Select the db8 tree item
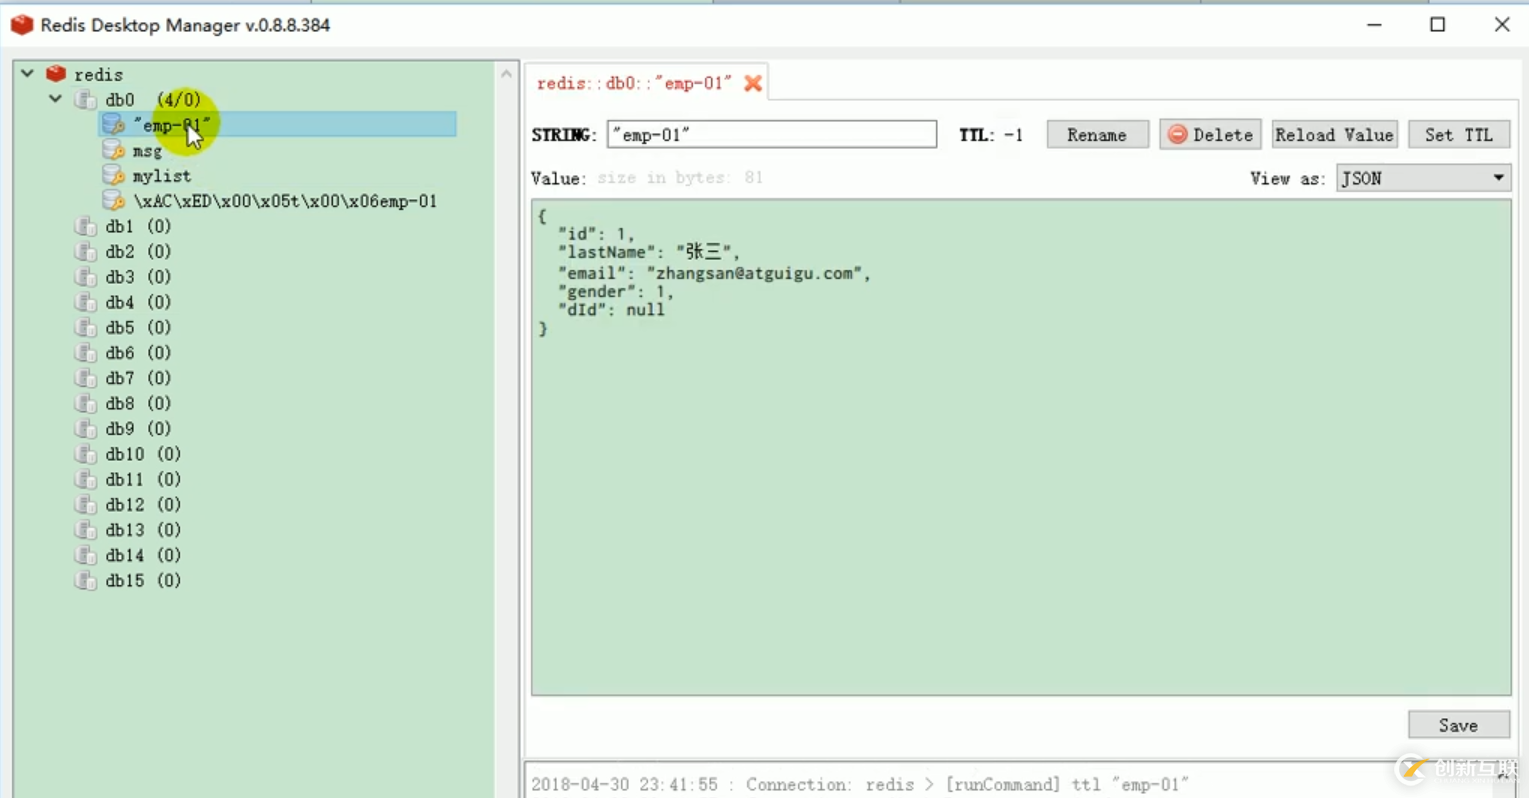This screenshot has width=1529, height=798. coord(138,403)
